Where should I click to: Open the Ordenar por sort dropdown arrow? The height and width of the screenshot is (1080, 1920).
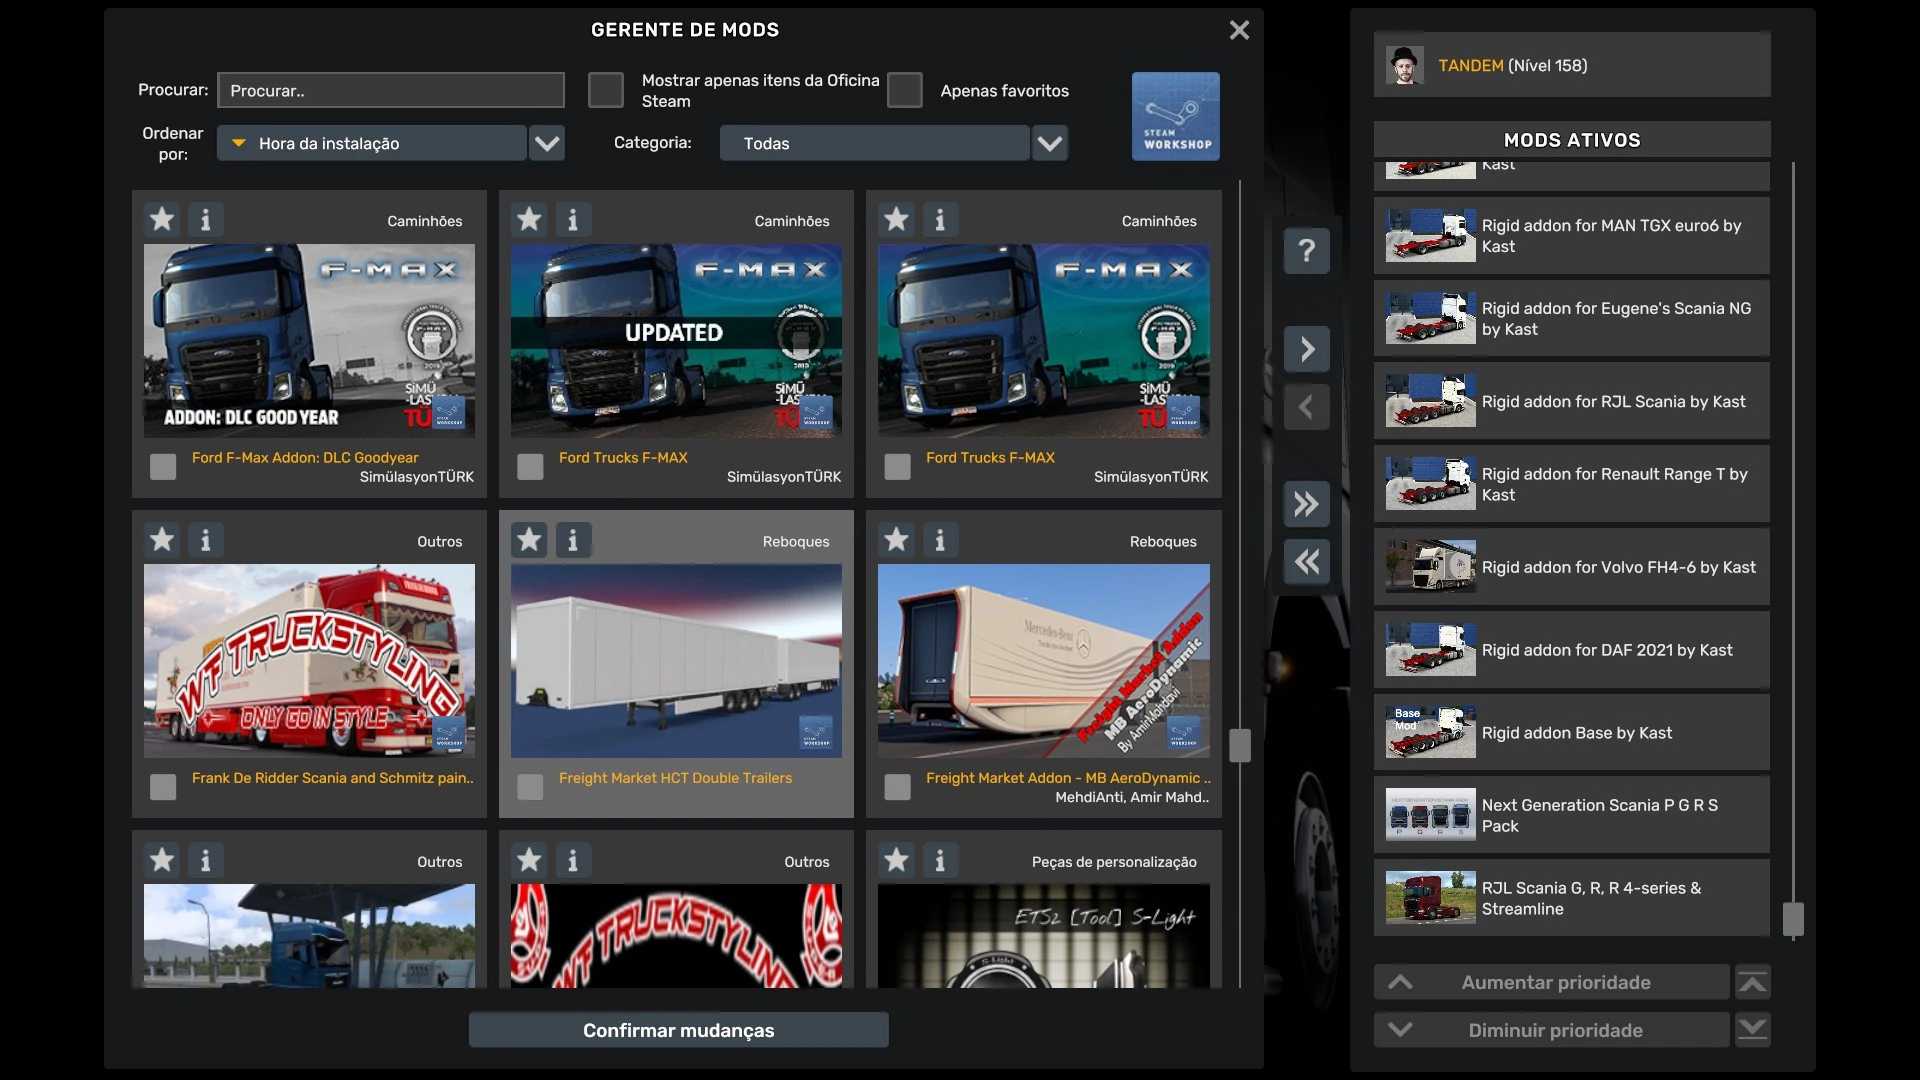[547, 143]
